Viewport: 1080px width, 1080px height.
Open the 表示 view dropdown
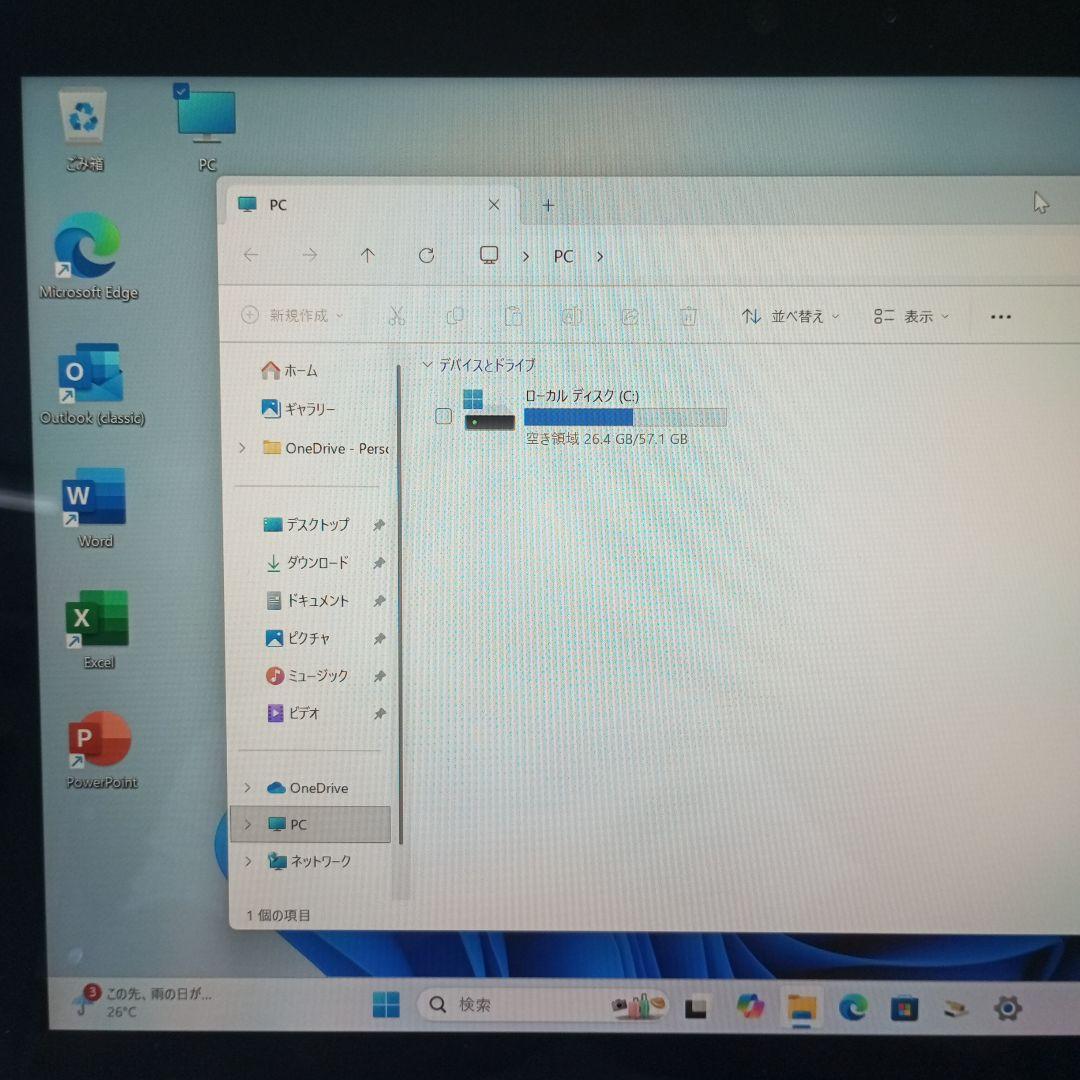point(911,316)
